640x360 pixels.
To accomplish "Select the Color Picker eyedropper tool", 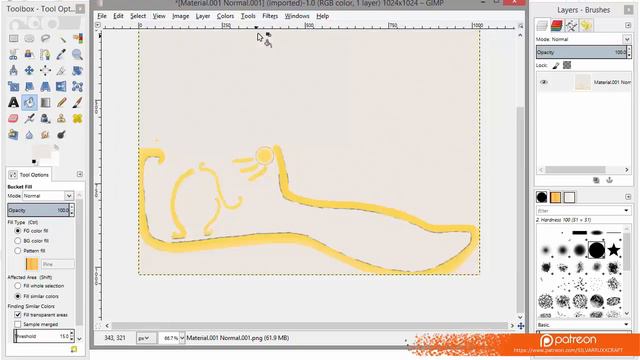I will click(62, 55).
